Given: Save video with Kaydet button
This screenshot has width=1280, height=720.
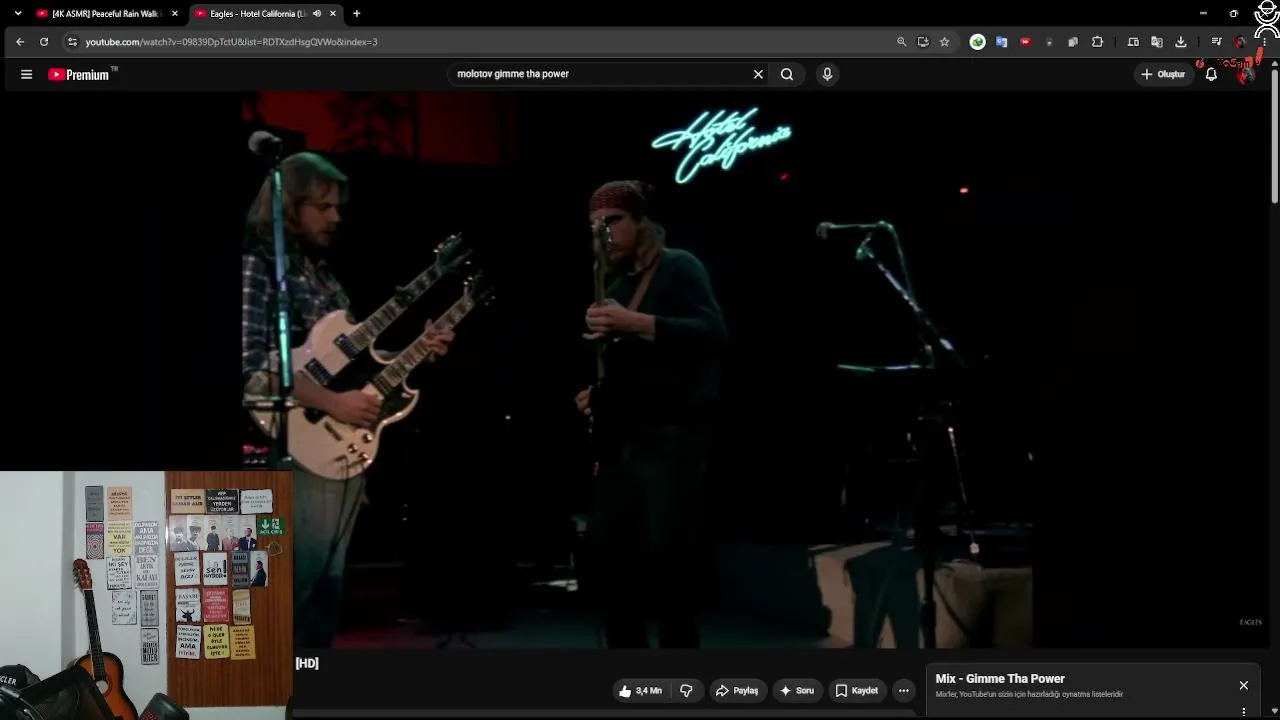Looking at the screenshot, I should [x=857, y=691].
